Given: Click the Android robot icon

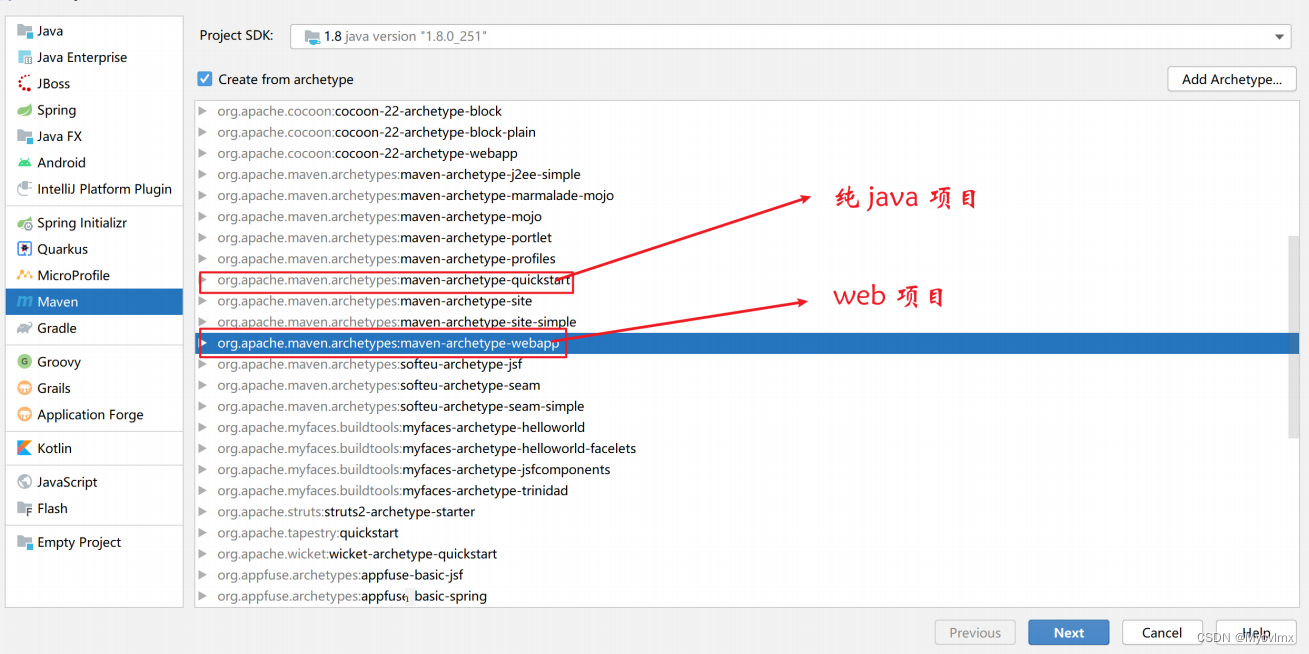Looking at the screenshot, I should click(25, 162).
